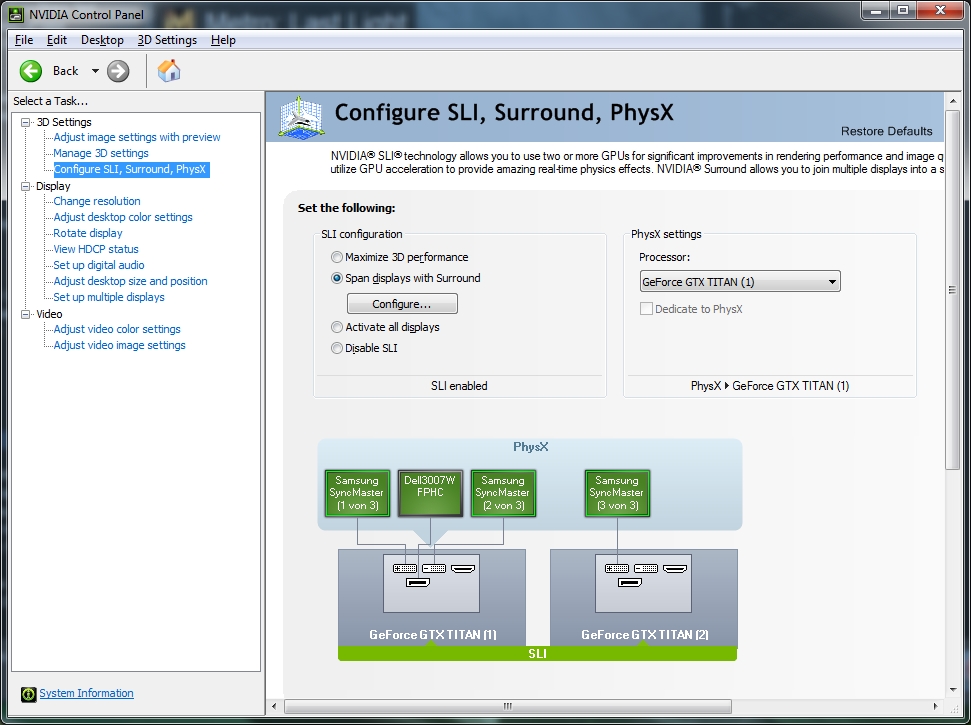Screen dimensions: 971x725
Task: Collapse the 3D Settings tree node
Action: coord(25,122)
